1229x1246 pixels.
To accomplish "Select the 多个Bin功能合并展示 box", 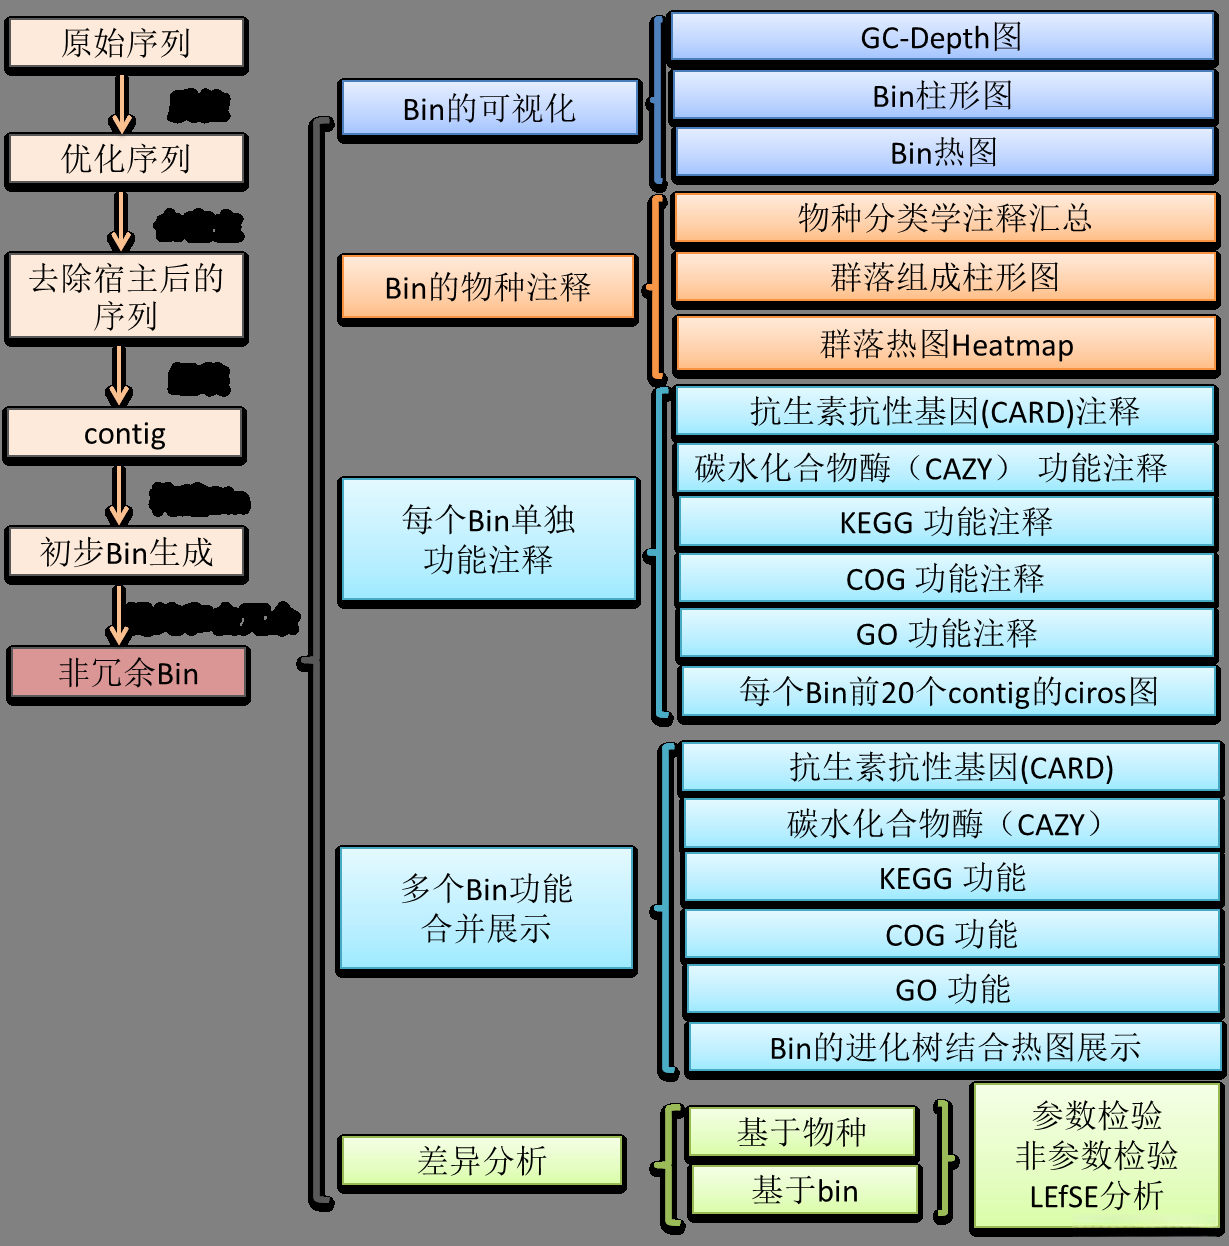I will [486, 908].
